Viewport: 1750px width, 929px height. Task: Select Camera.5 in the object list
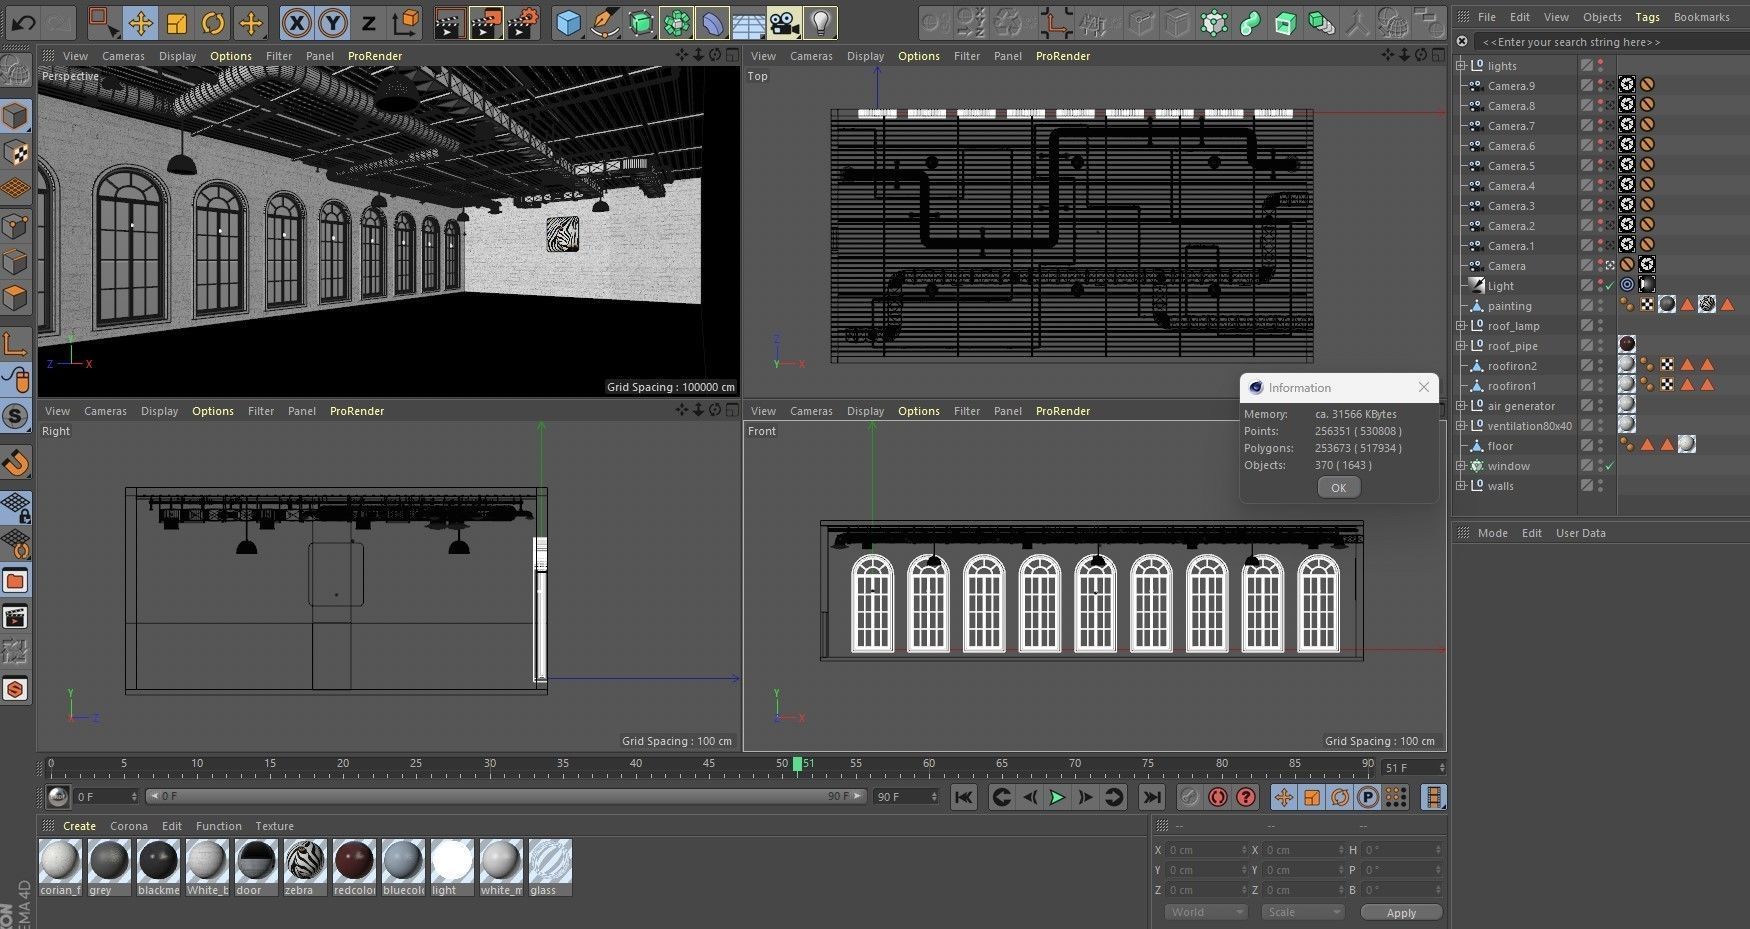coord(1511,166)
